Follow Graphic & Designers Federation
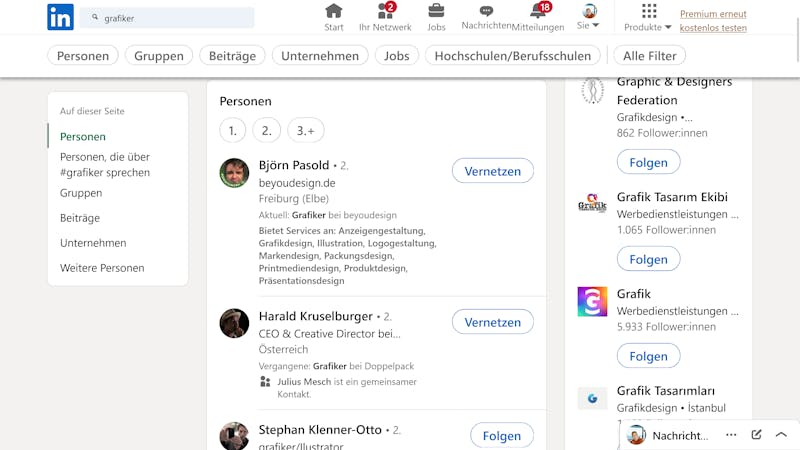800x450 pixels. [x=648, y=162]
